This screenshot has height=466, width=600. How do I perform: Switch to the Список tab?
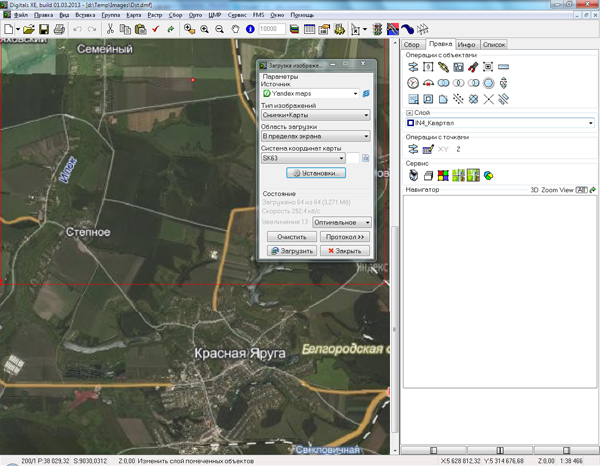click(494, 45)
